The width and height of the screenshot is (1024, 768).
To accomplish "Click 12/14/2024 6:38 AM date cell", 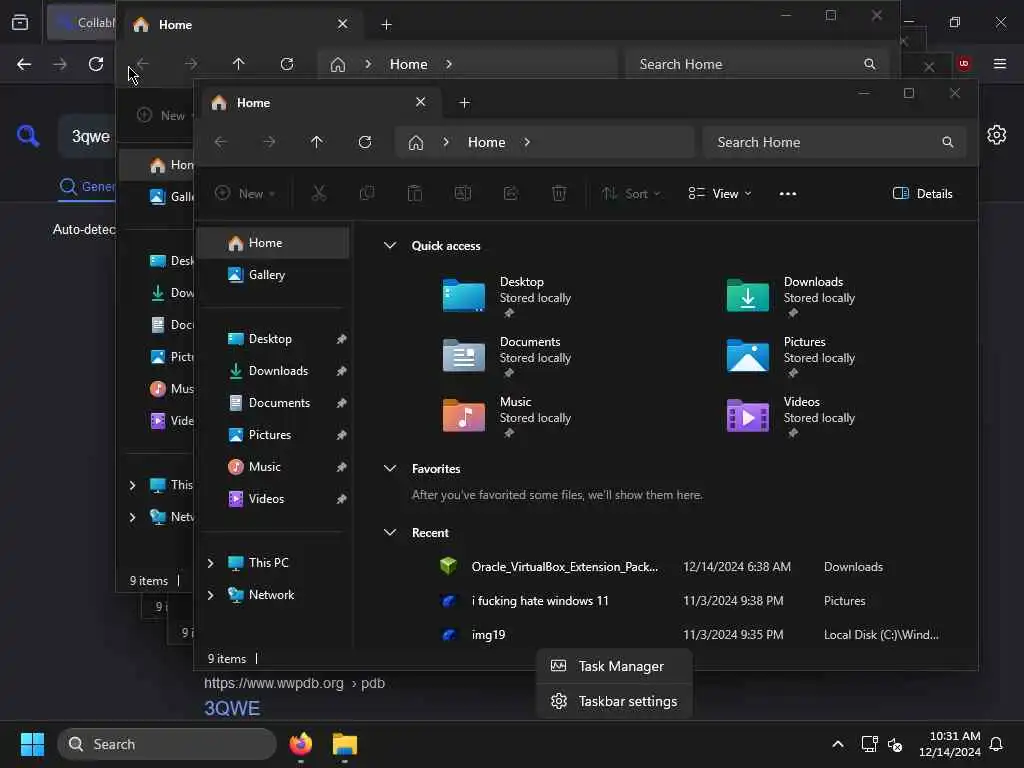I will coord(737,567).
